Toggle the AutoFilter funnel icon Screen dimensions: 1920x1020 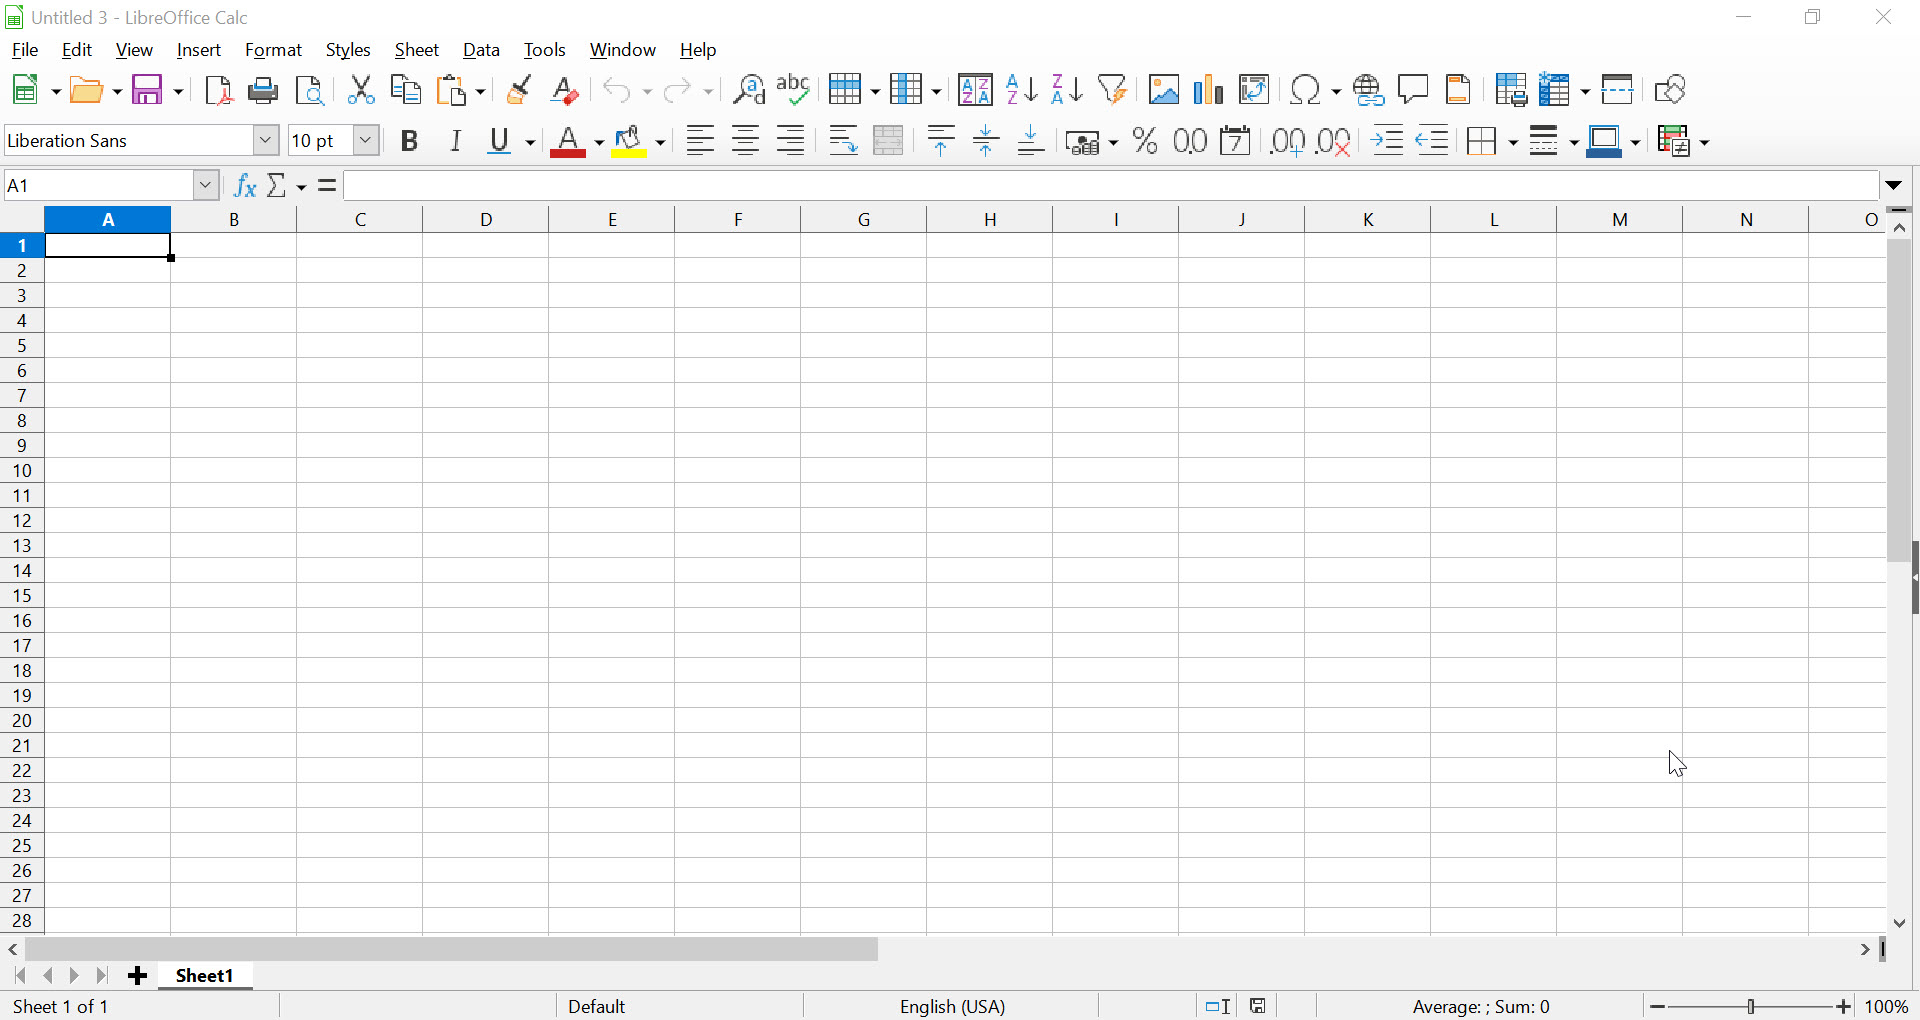1113,90
